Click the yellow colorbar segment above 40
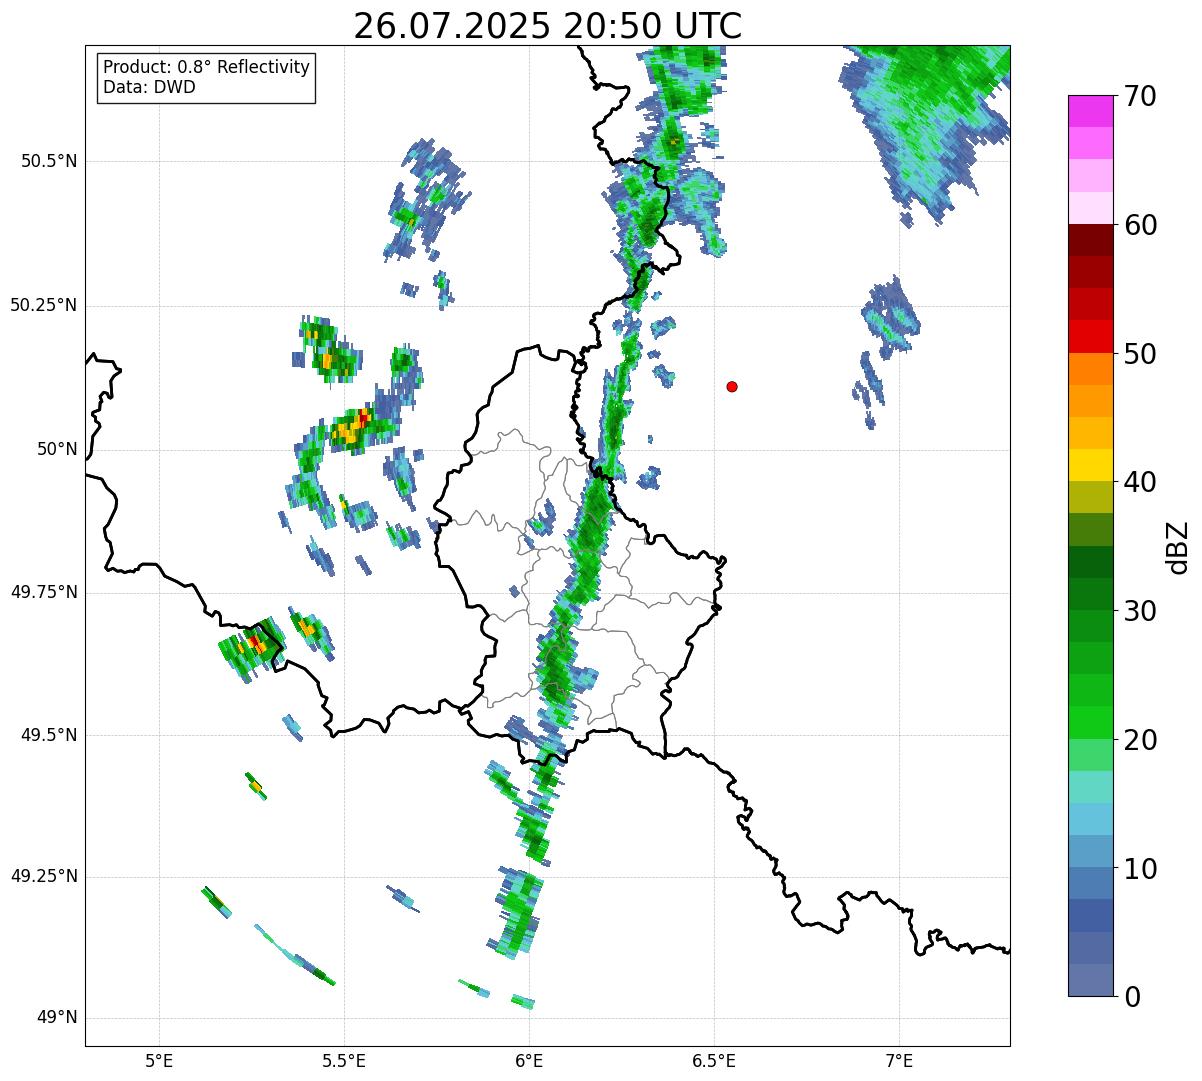The image size is (1202, 1081). (1090, 465)
